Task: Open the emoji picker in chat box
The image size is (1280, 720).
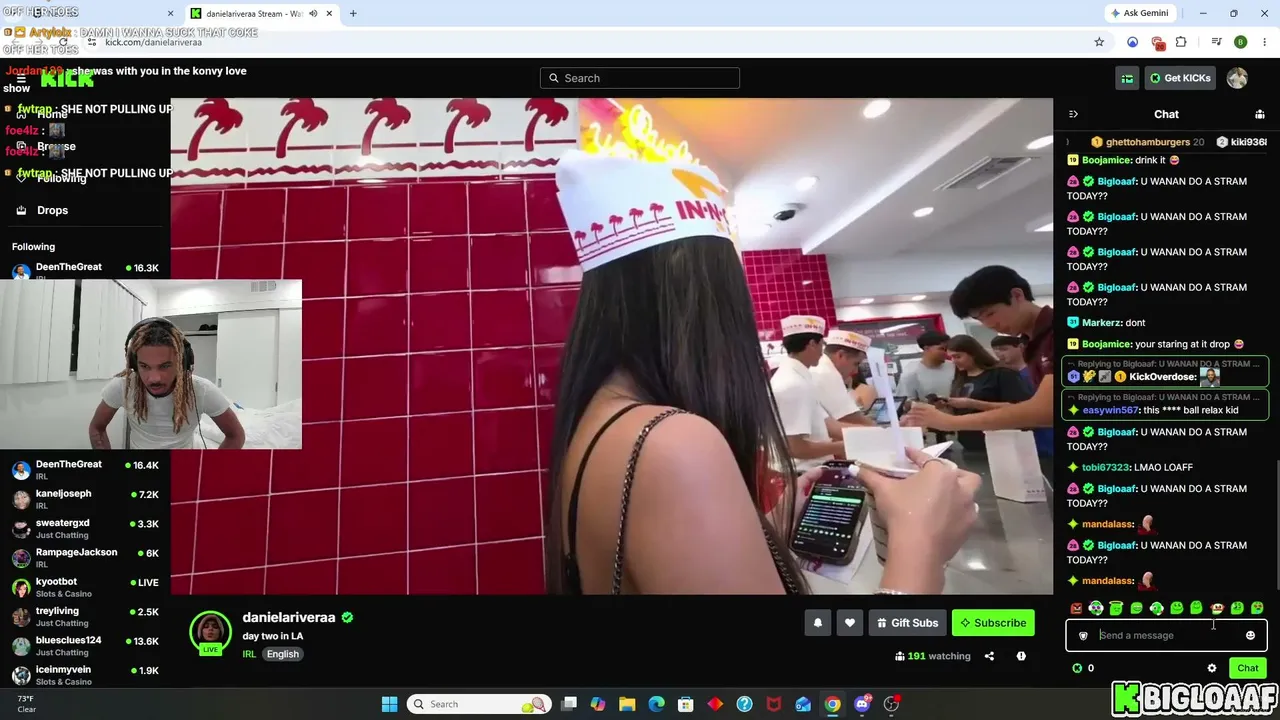Action: [1250, 635]
